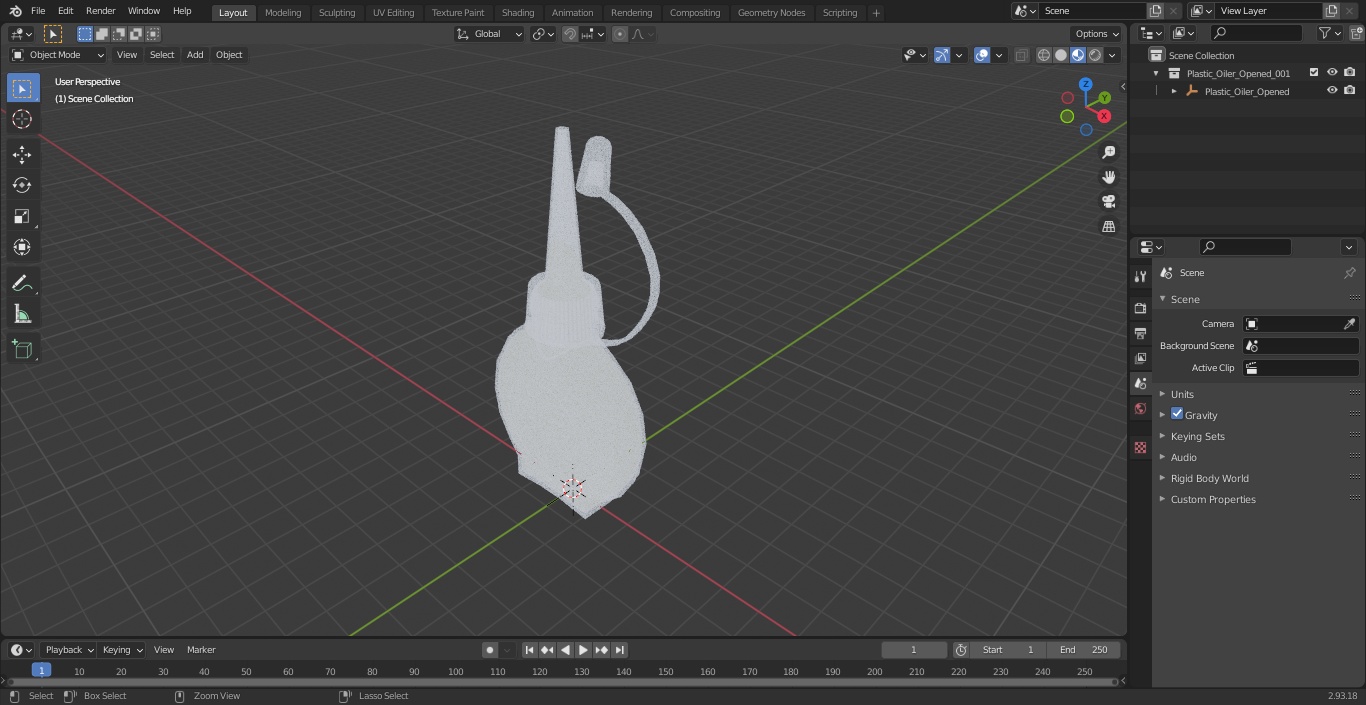Open the Render menu

pos(100,11)
